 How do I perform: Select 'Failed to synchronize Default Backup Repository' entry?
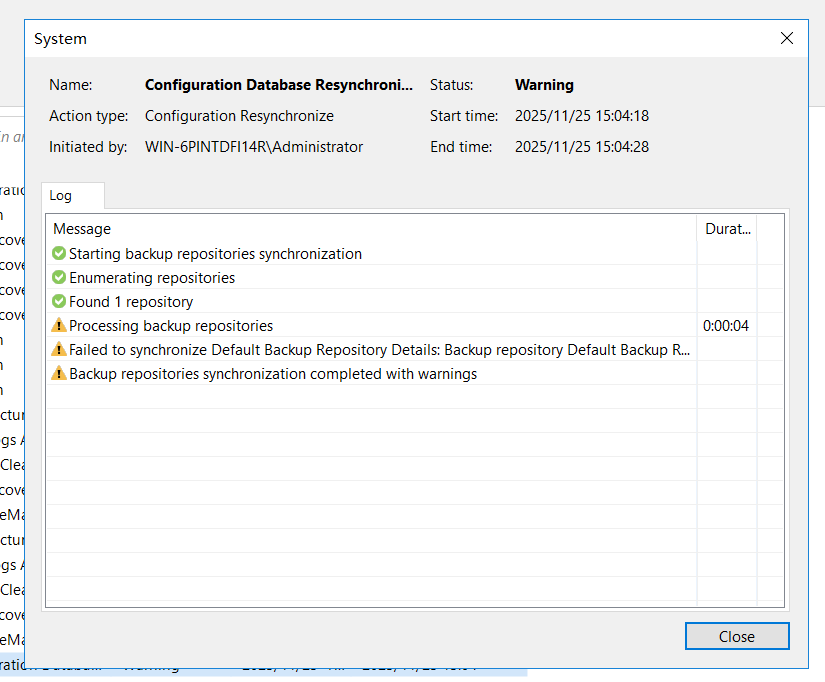point(415,350)
